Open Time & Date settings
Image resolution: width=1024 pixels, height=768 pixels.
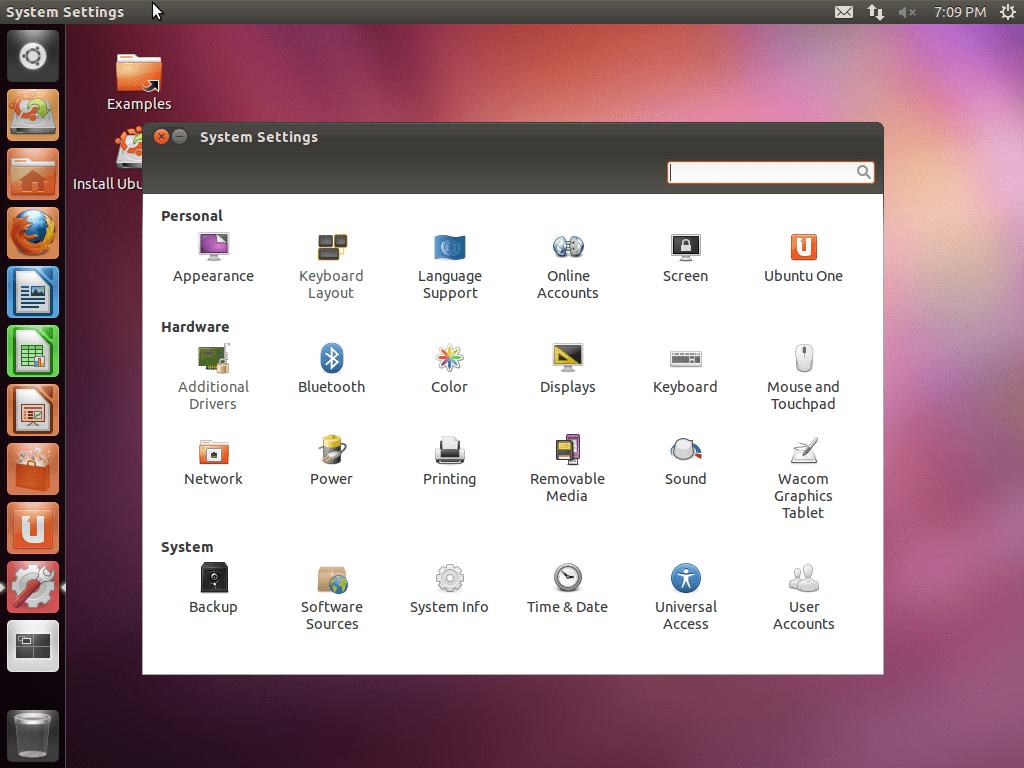(568, 589)
